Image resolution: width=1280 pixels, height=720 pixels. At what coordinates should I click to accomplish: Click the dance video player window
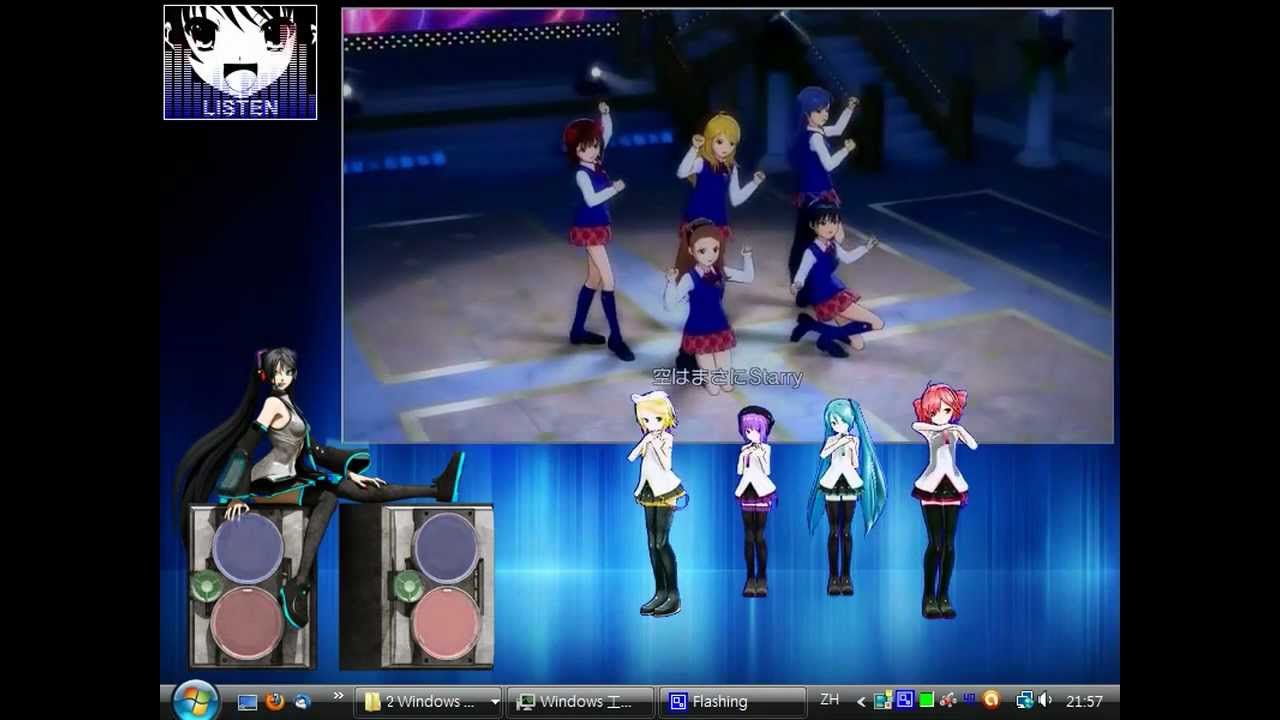coord(727,225)
